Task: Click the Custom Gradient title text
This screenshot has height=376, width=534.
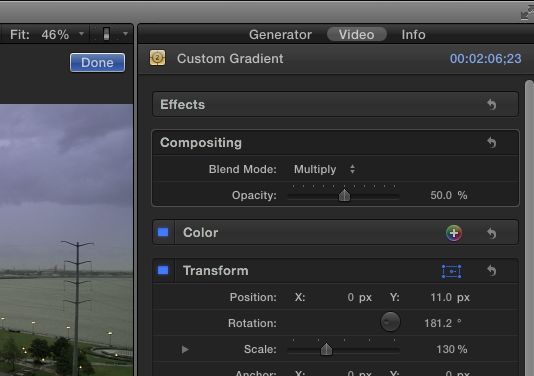Action: click(230, 59)
